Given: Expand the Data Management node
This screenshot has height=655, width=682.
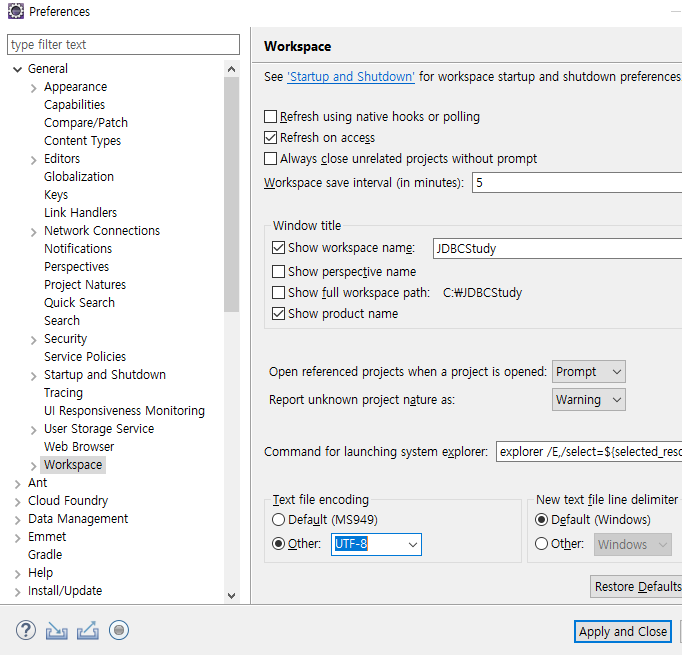Looking at the screenshot, I should tap(17, 520).
